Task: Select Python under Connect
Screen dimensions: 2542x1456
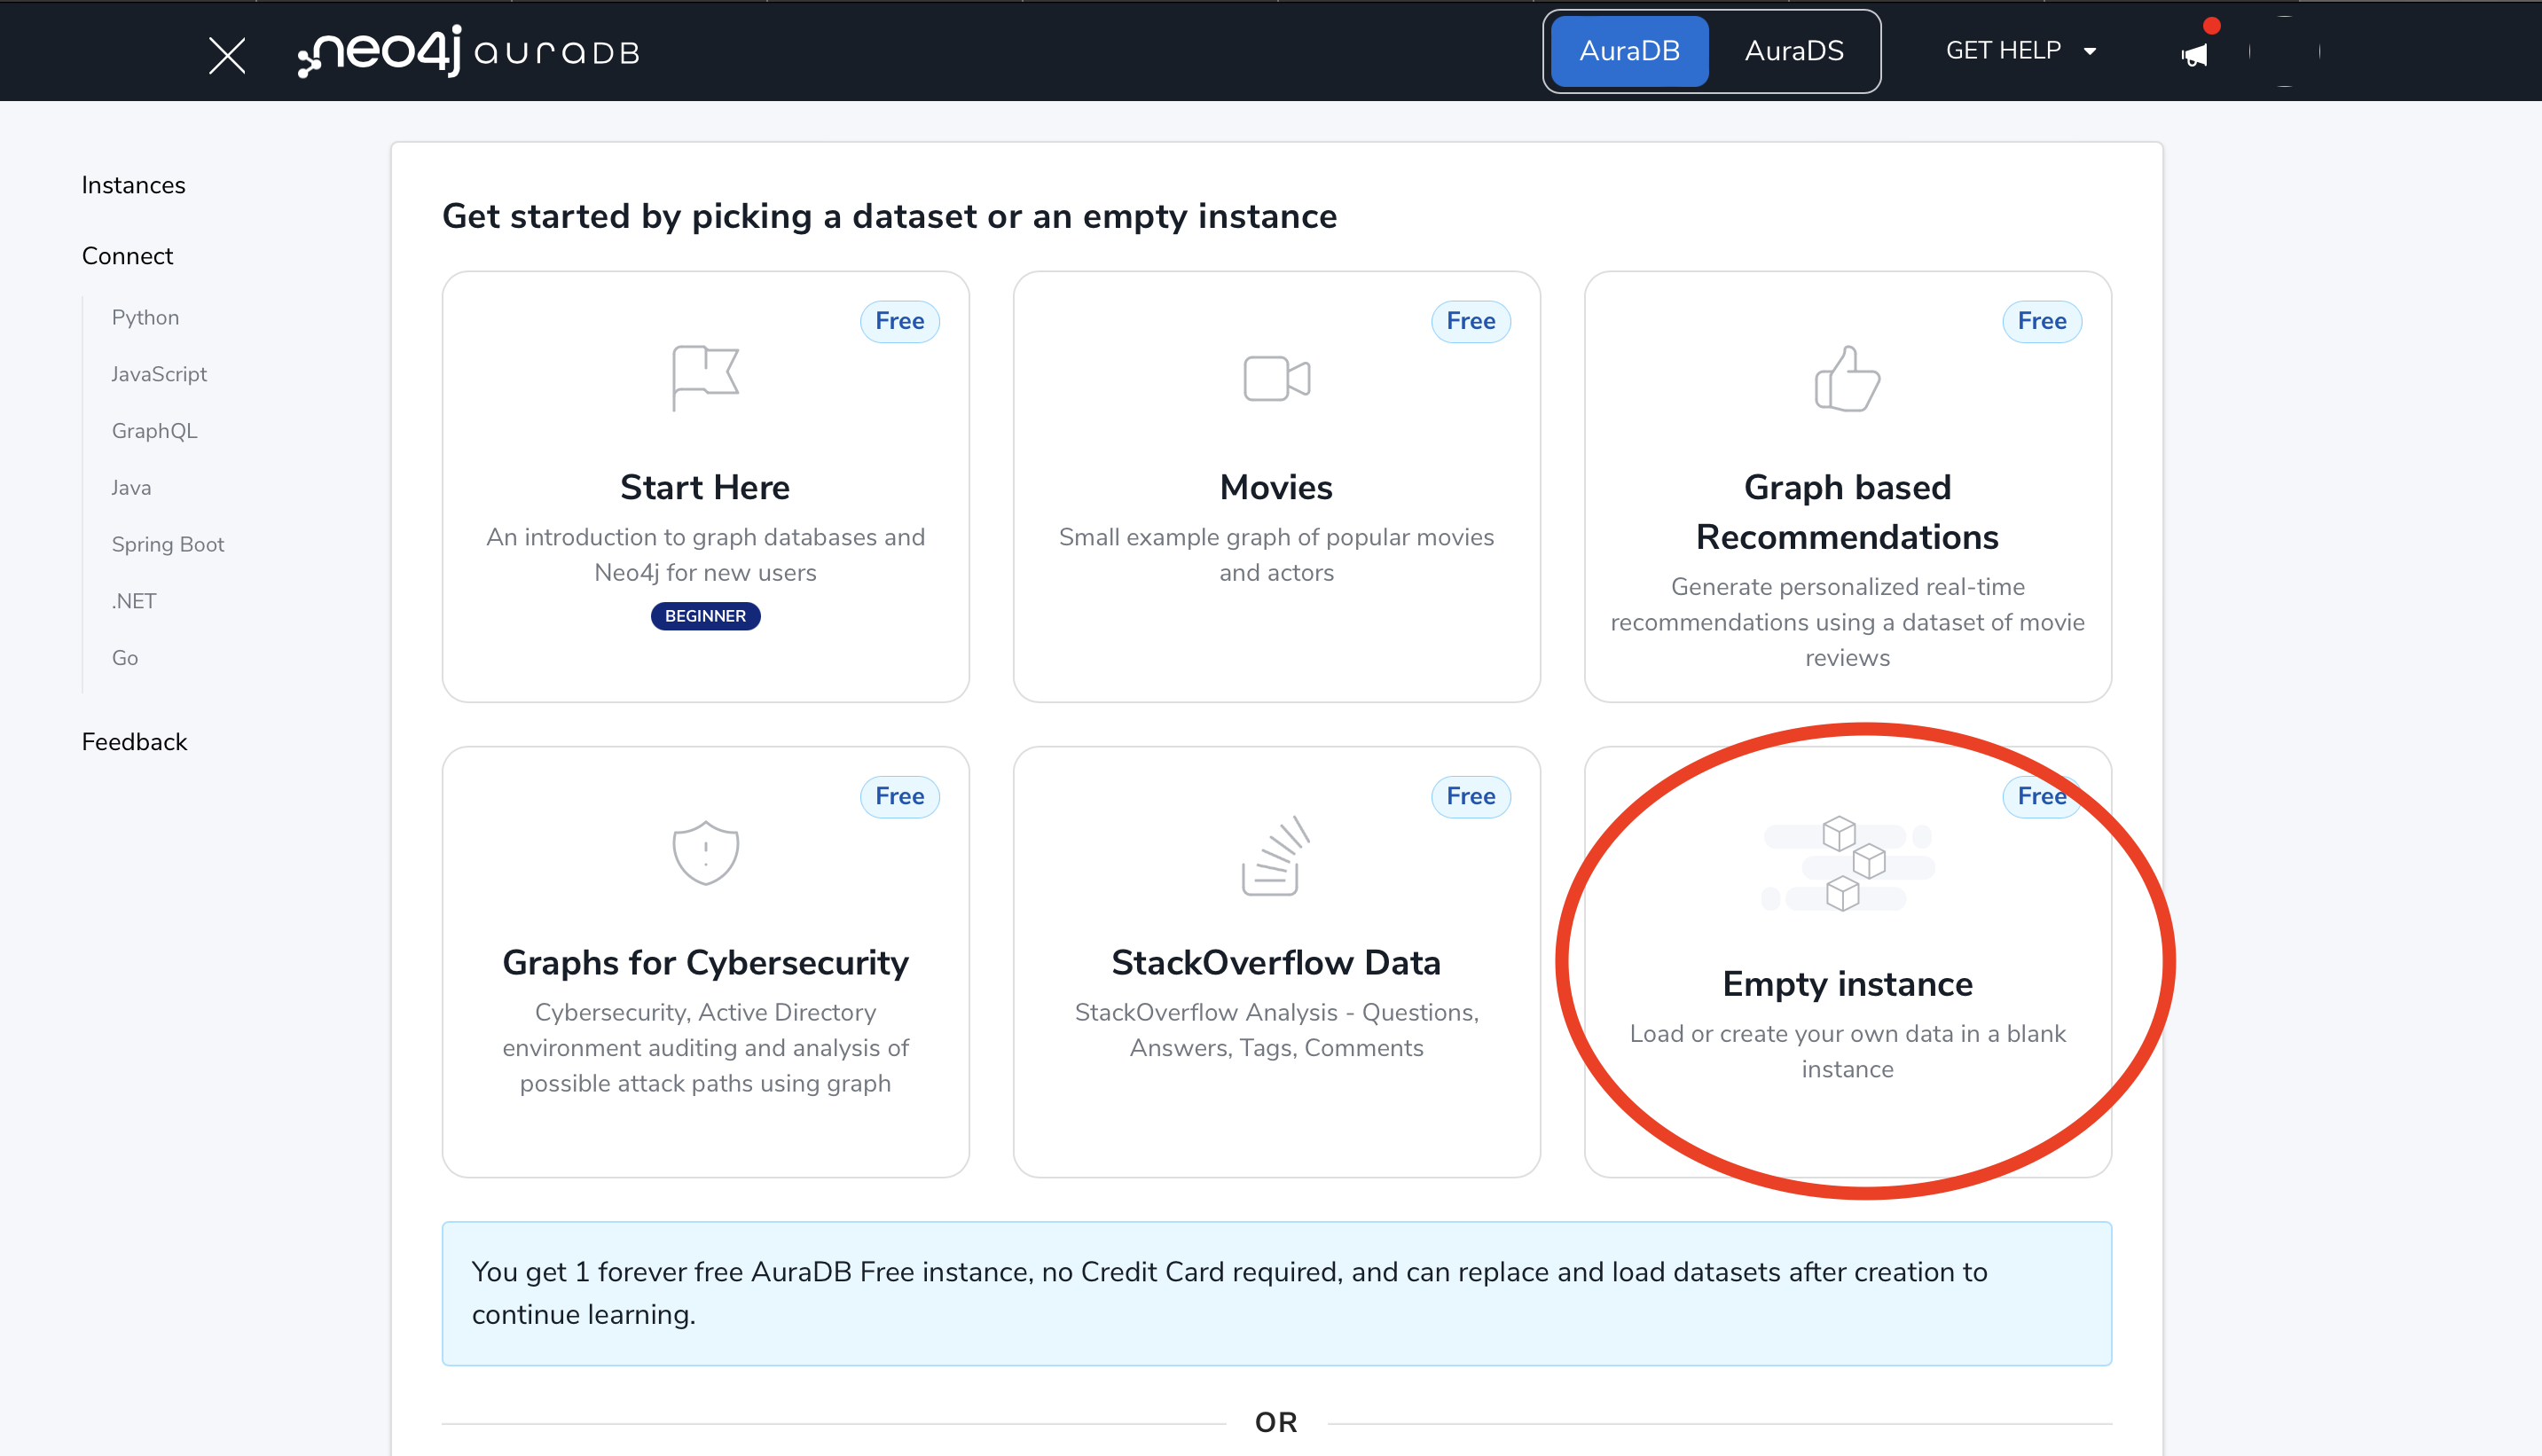Action: point(146,317)
